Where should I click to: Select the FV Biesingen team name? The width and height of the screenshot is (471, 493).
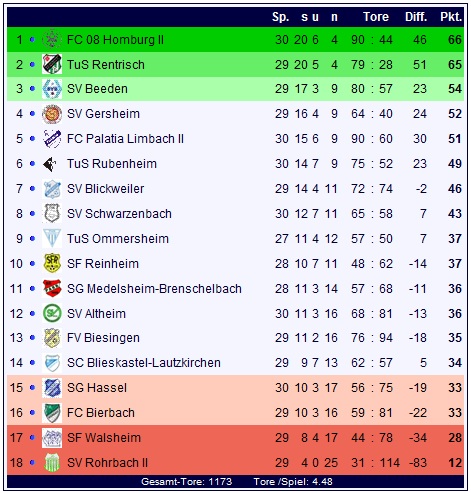click(103, 338)
